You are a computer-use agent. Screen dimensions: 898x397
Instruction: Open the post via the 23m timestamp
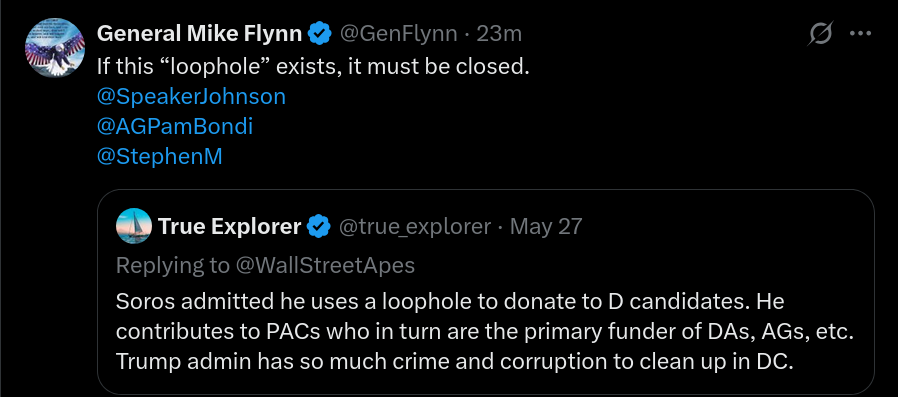point(499,34)
